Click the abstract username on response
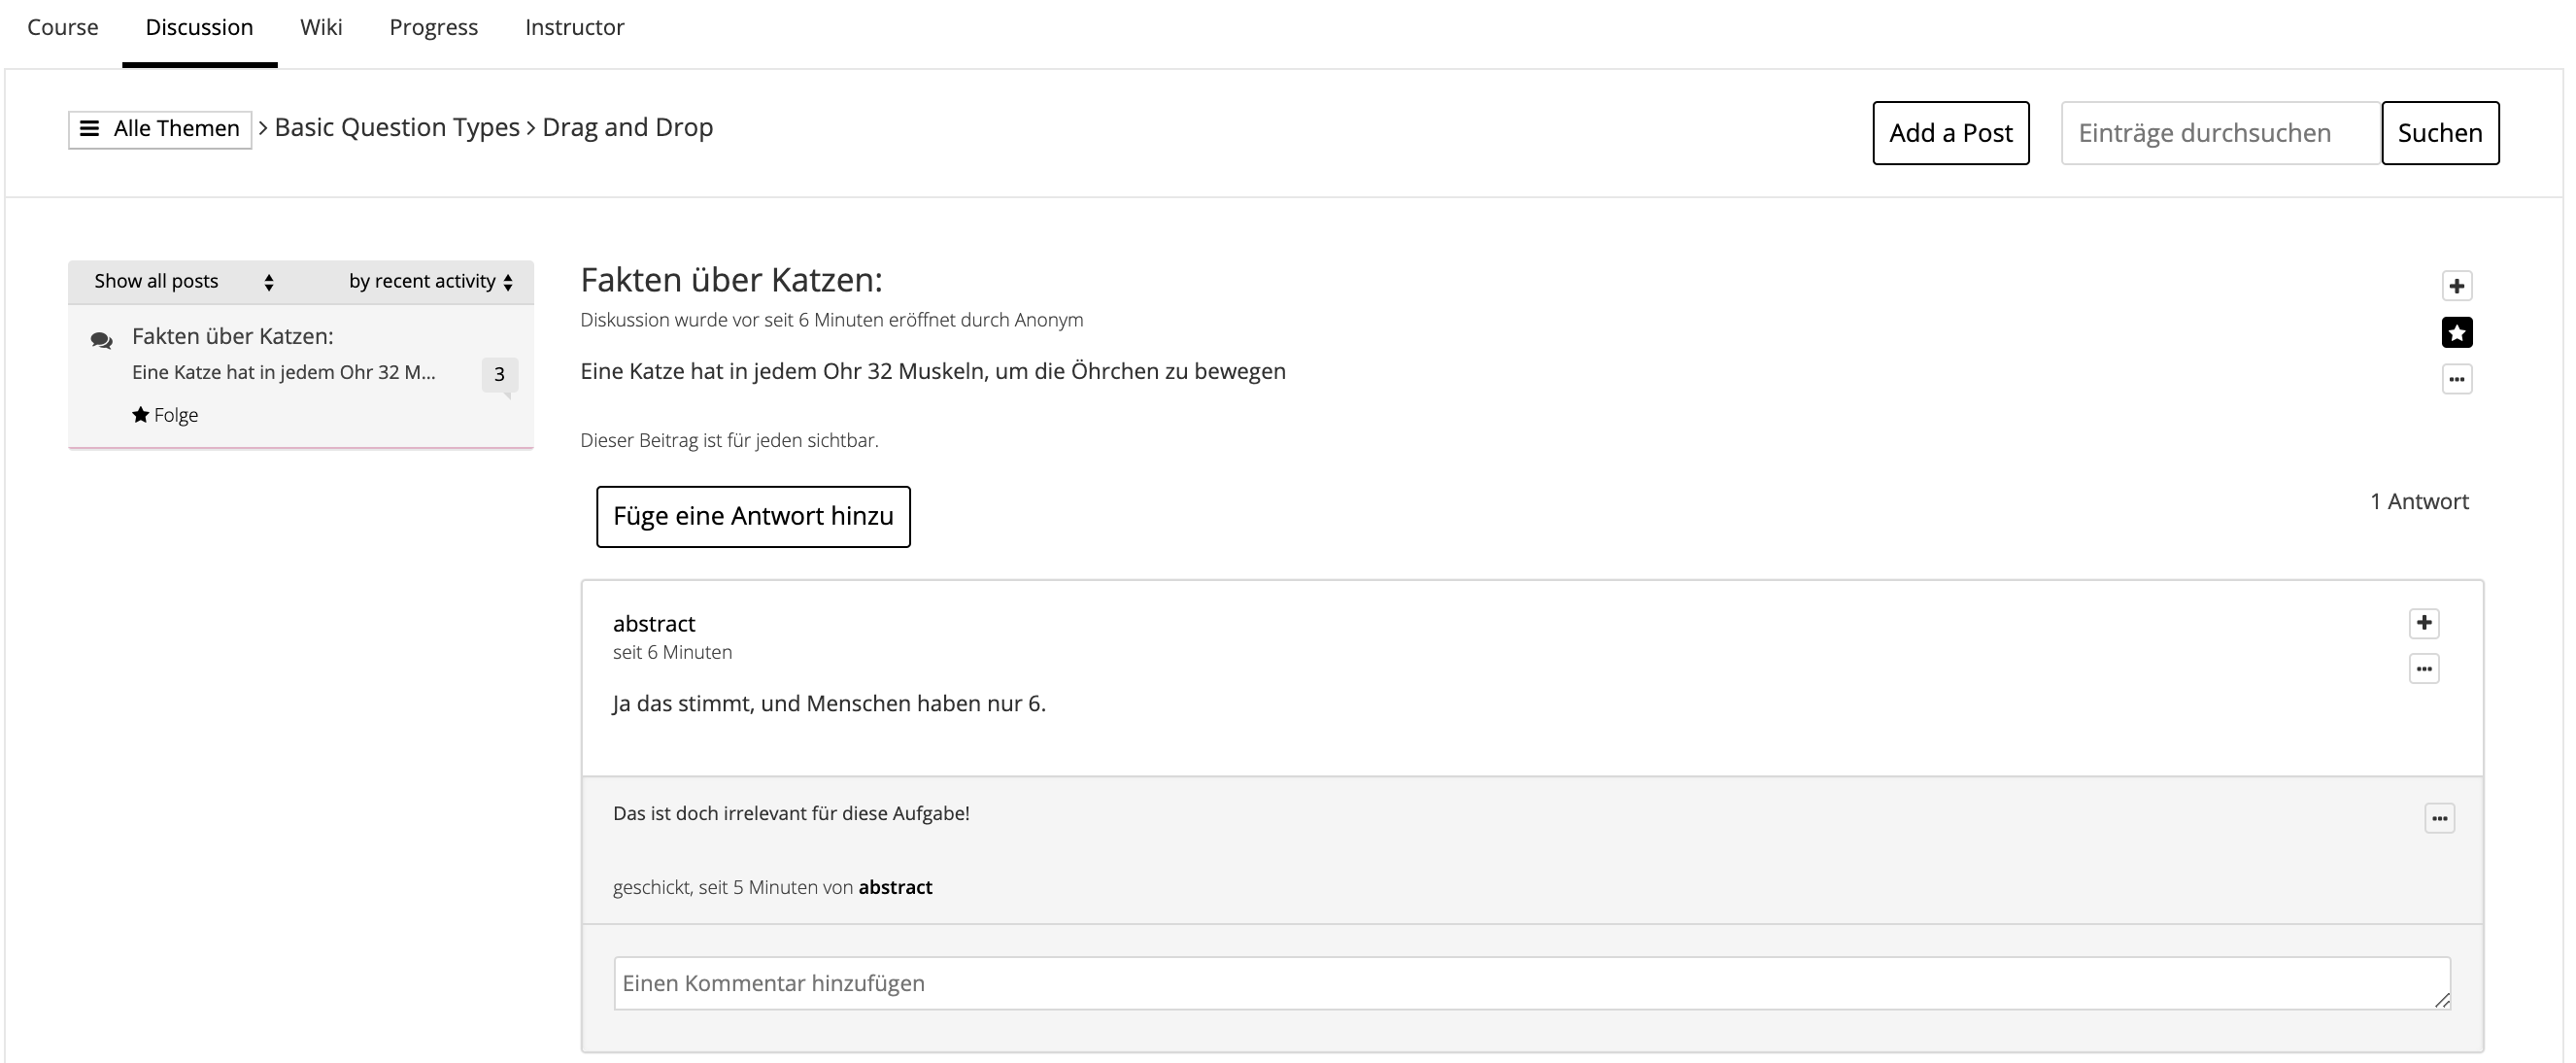 tap(654, 623)
